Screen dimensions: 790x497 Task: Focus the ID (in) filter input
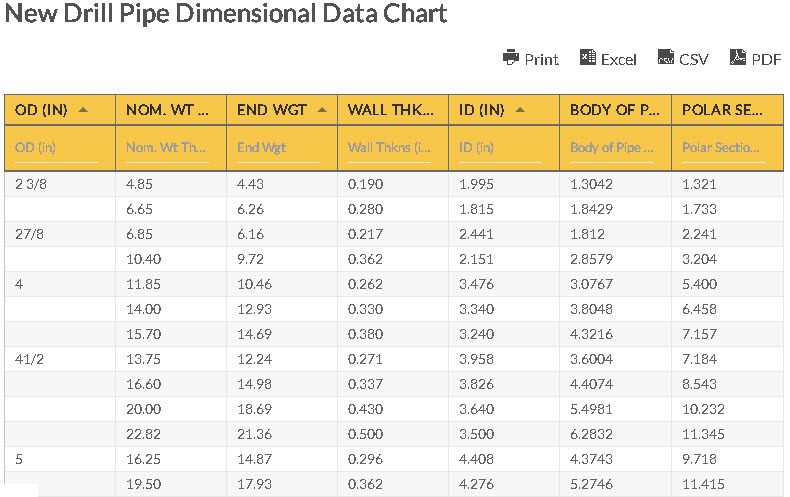[x=501, y=148]
